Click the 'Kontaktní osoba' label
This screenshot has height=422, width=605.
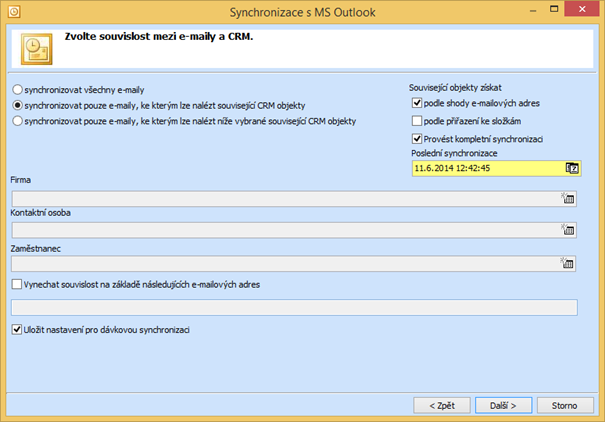coord(41,213)
